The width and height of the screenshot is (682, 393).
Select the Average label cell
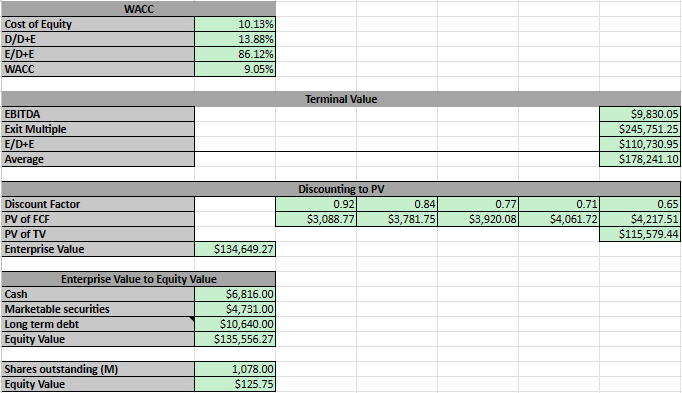(98, 159)
